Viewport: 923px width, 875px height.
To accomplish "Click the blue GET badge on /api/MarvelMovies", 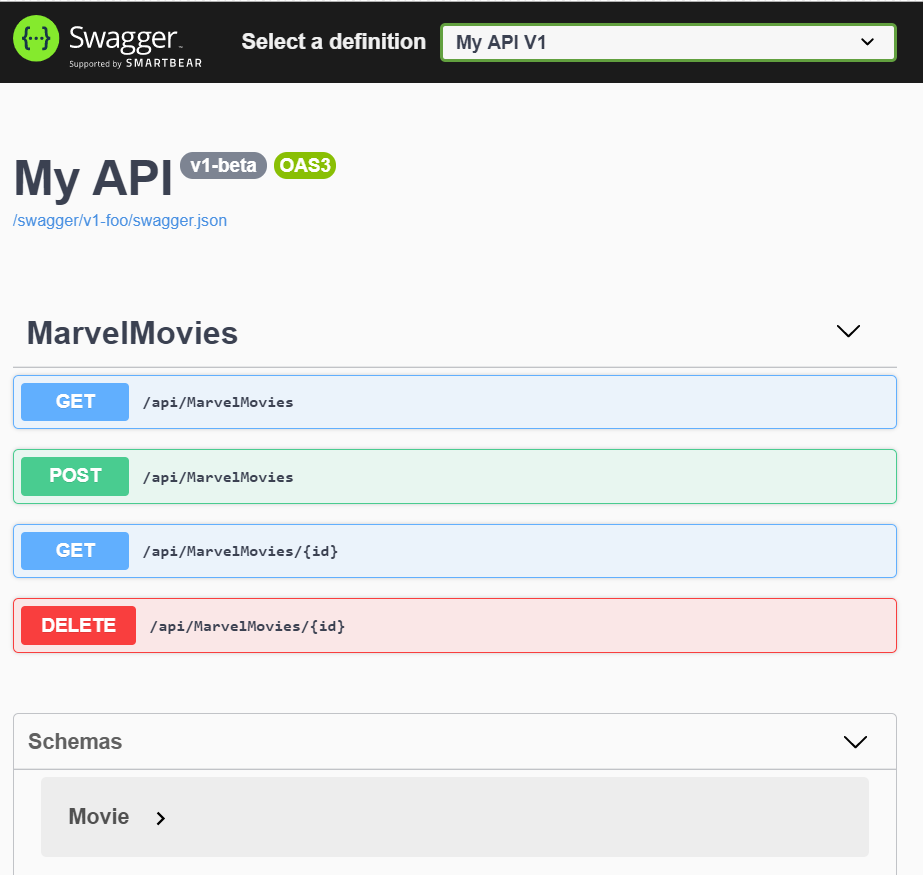I will click(74, 401).
